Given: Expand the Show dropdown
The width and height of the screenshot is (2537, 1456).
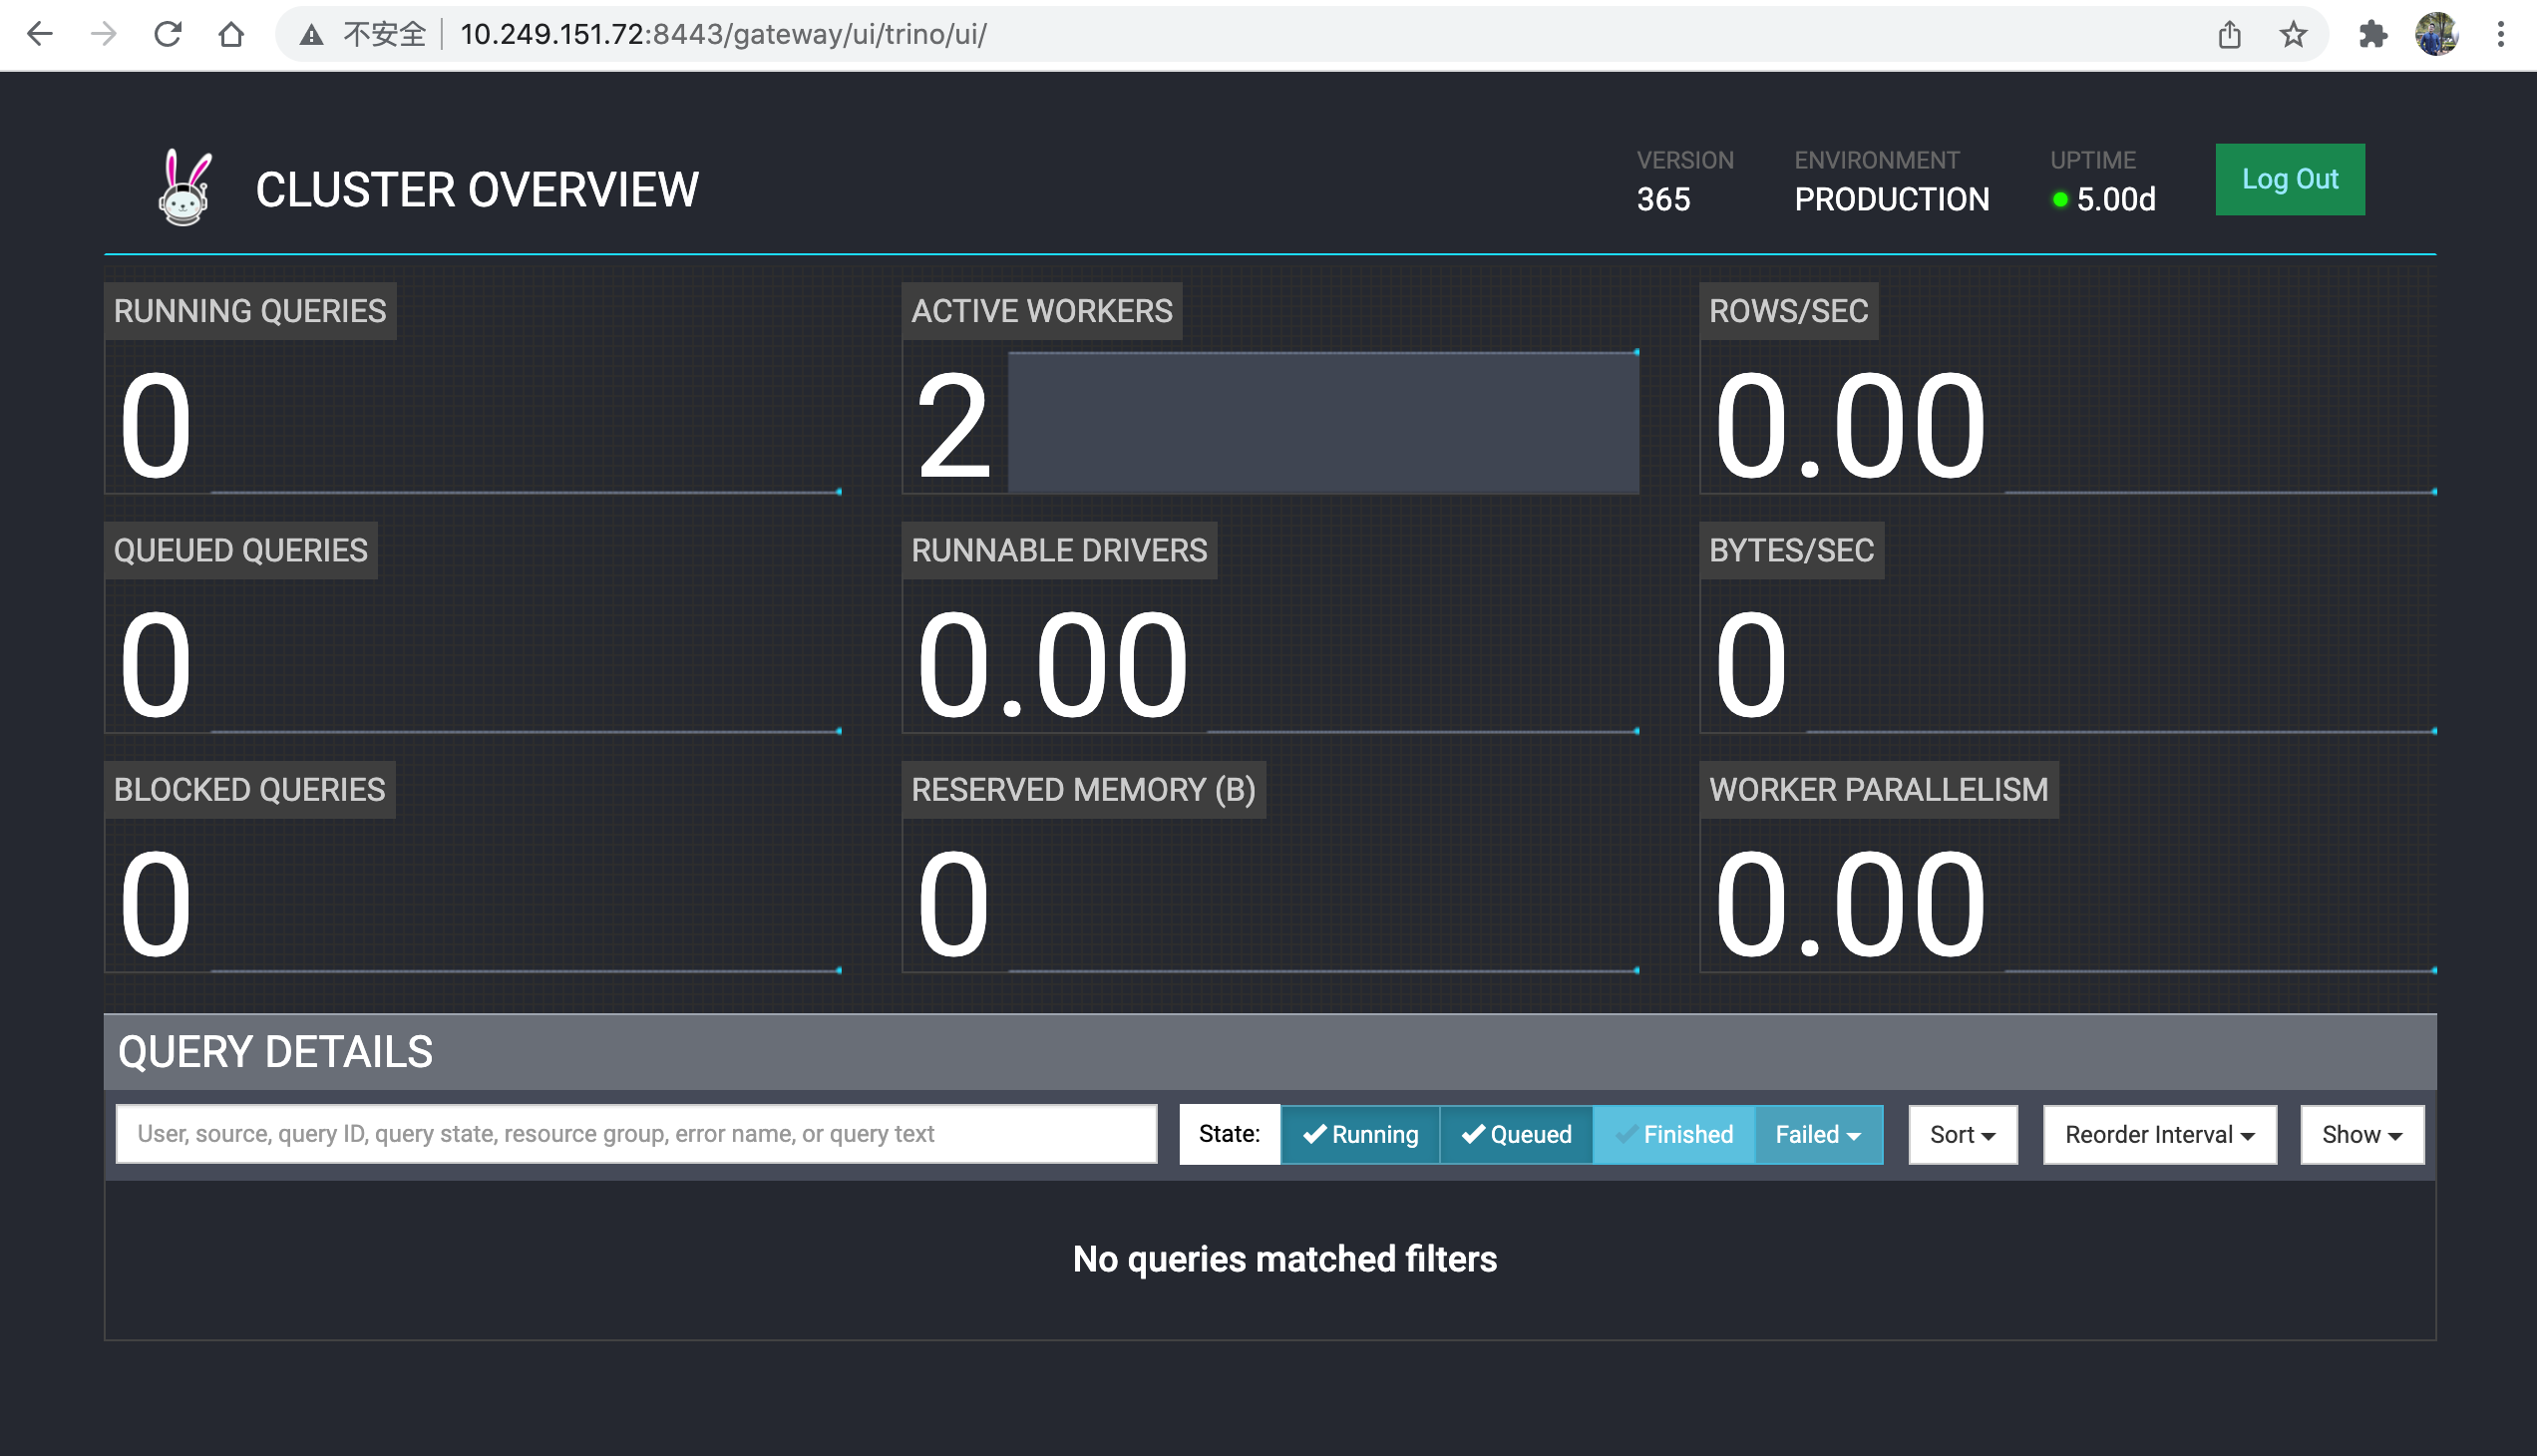Looking at the screenshot, I should 2361,1134.
